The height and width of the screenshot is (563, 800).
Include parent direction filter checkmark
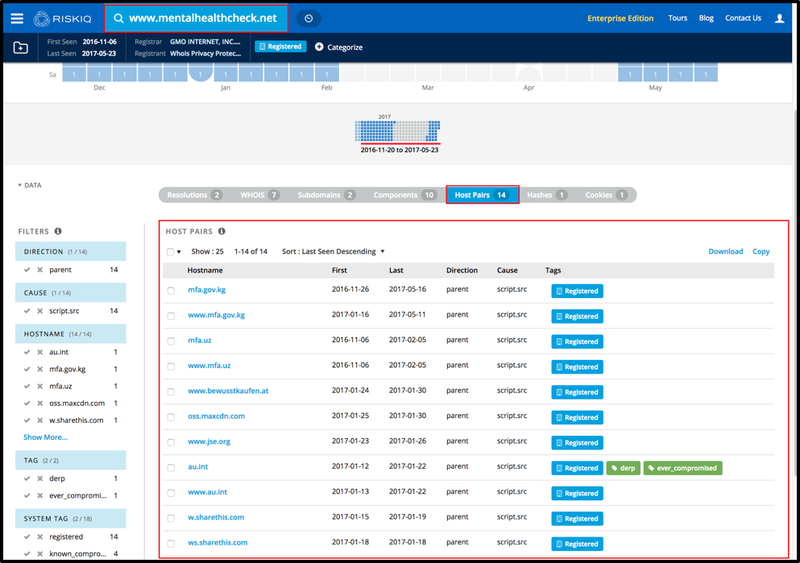[x=27, y=270]
